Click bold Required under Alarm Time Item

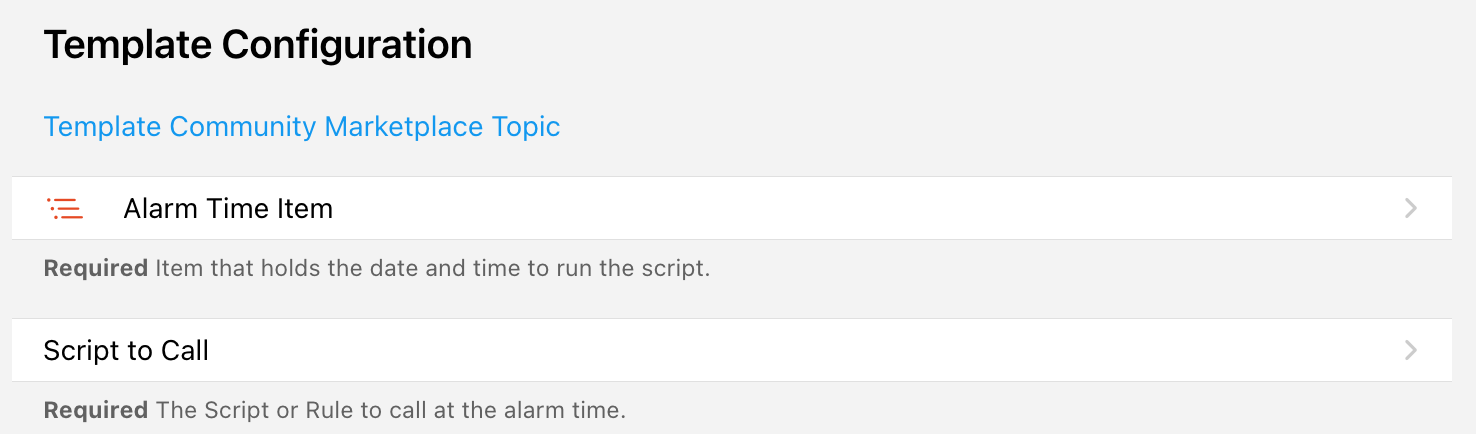96,269
